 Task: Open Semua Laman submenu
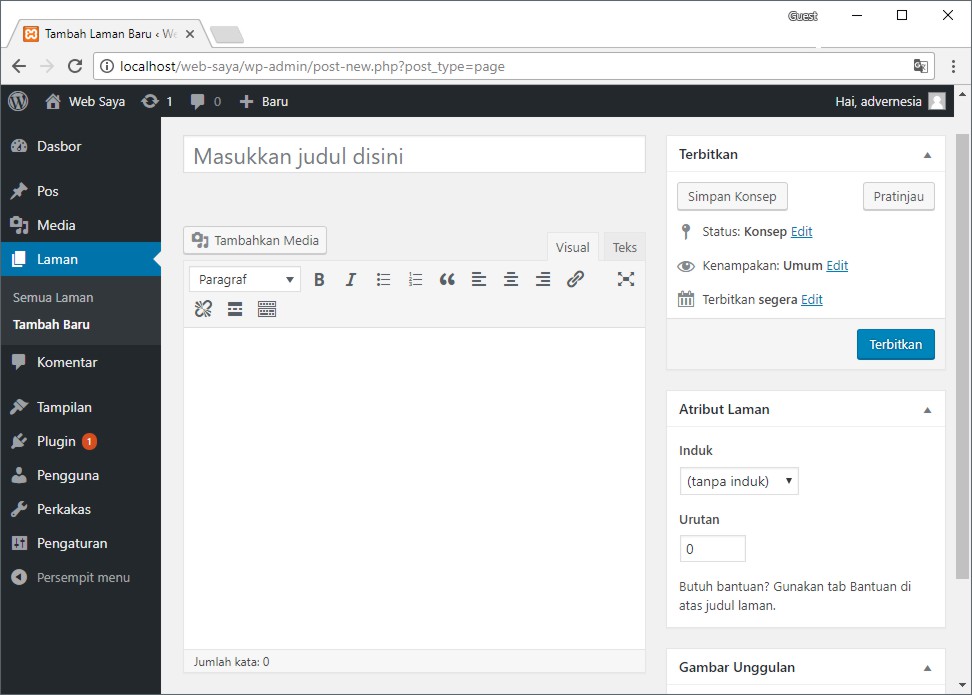tap(53, 298)
